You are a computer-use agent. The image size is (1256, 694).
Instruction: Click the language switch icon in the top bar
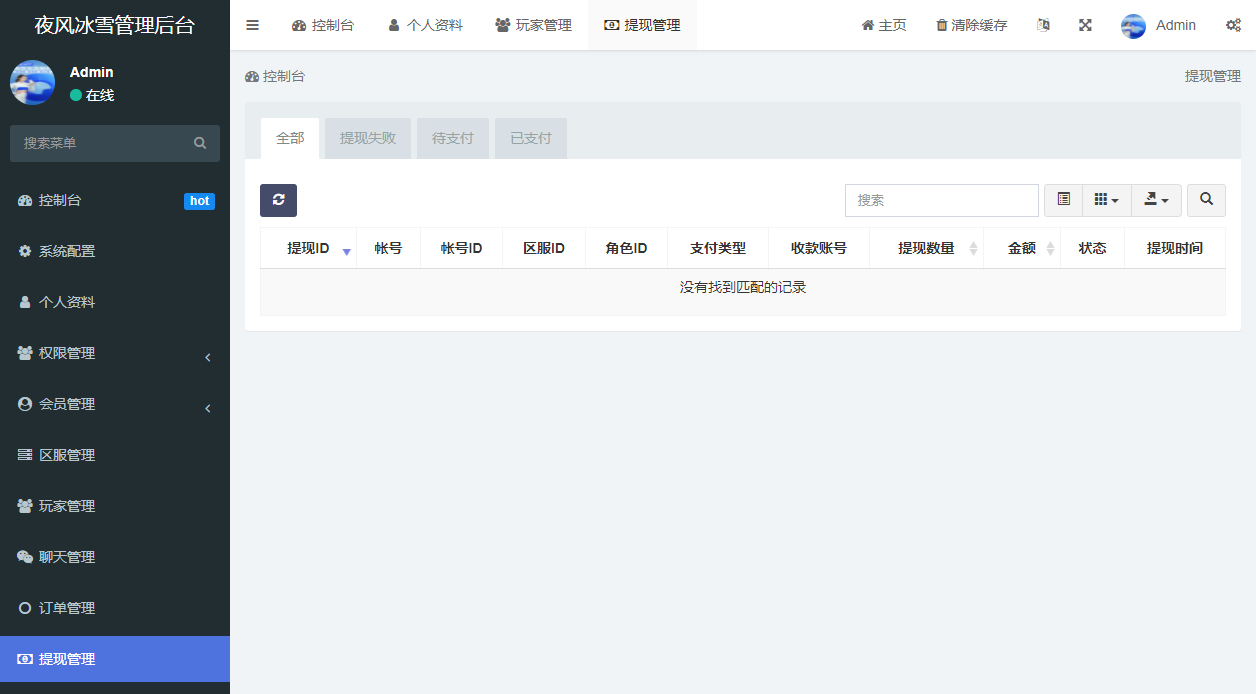pyautogui.click(x=1043, y=25)
